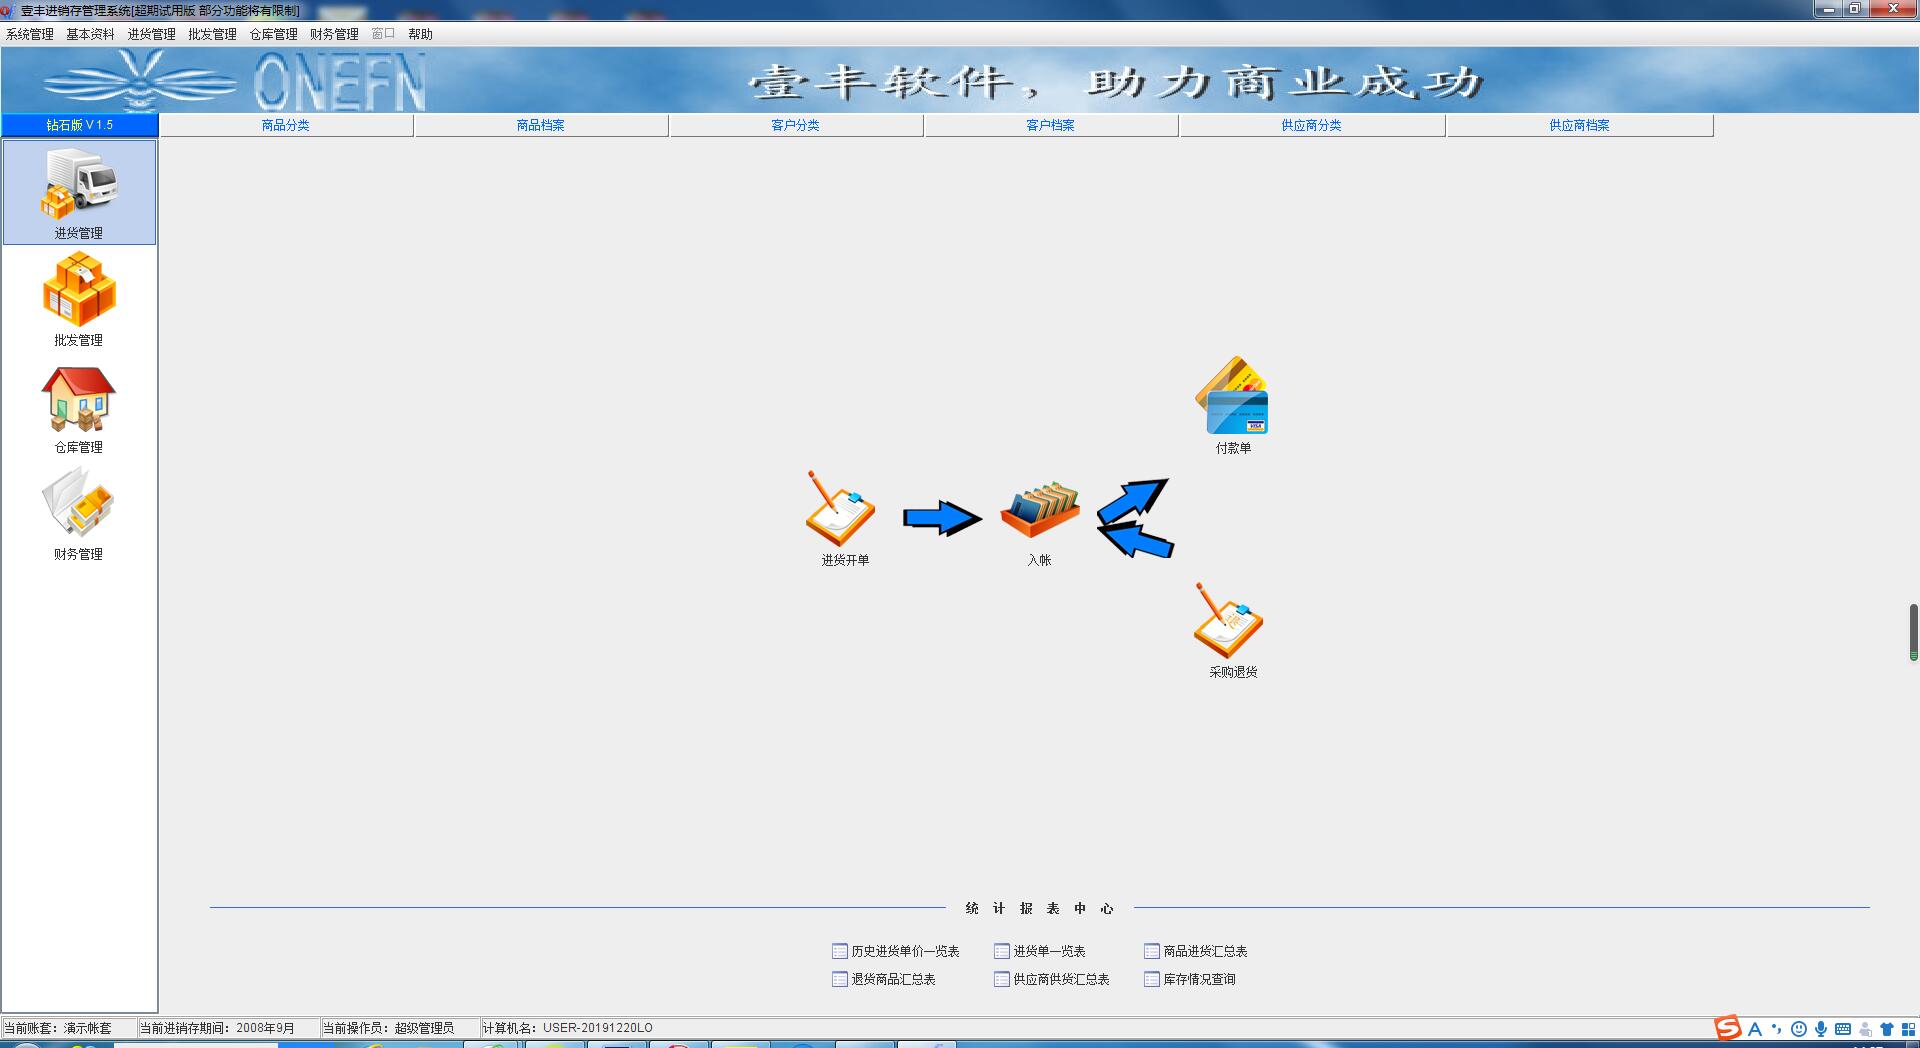
Task: Click the 商品档案 button
Action: click(x=541, y=125)
